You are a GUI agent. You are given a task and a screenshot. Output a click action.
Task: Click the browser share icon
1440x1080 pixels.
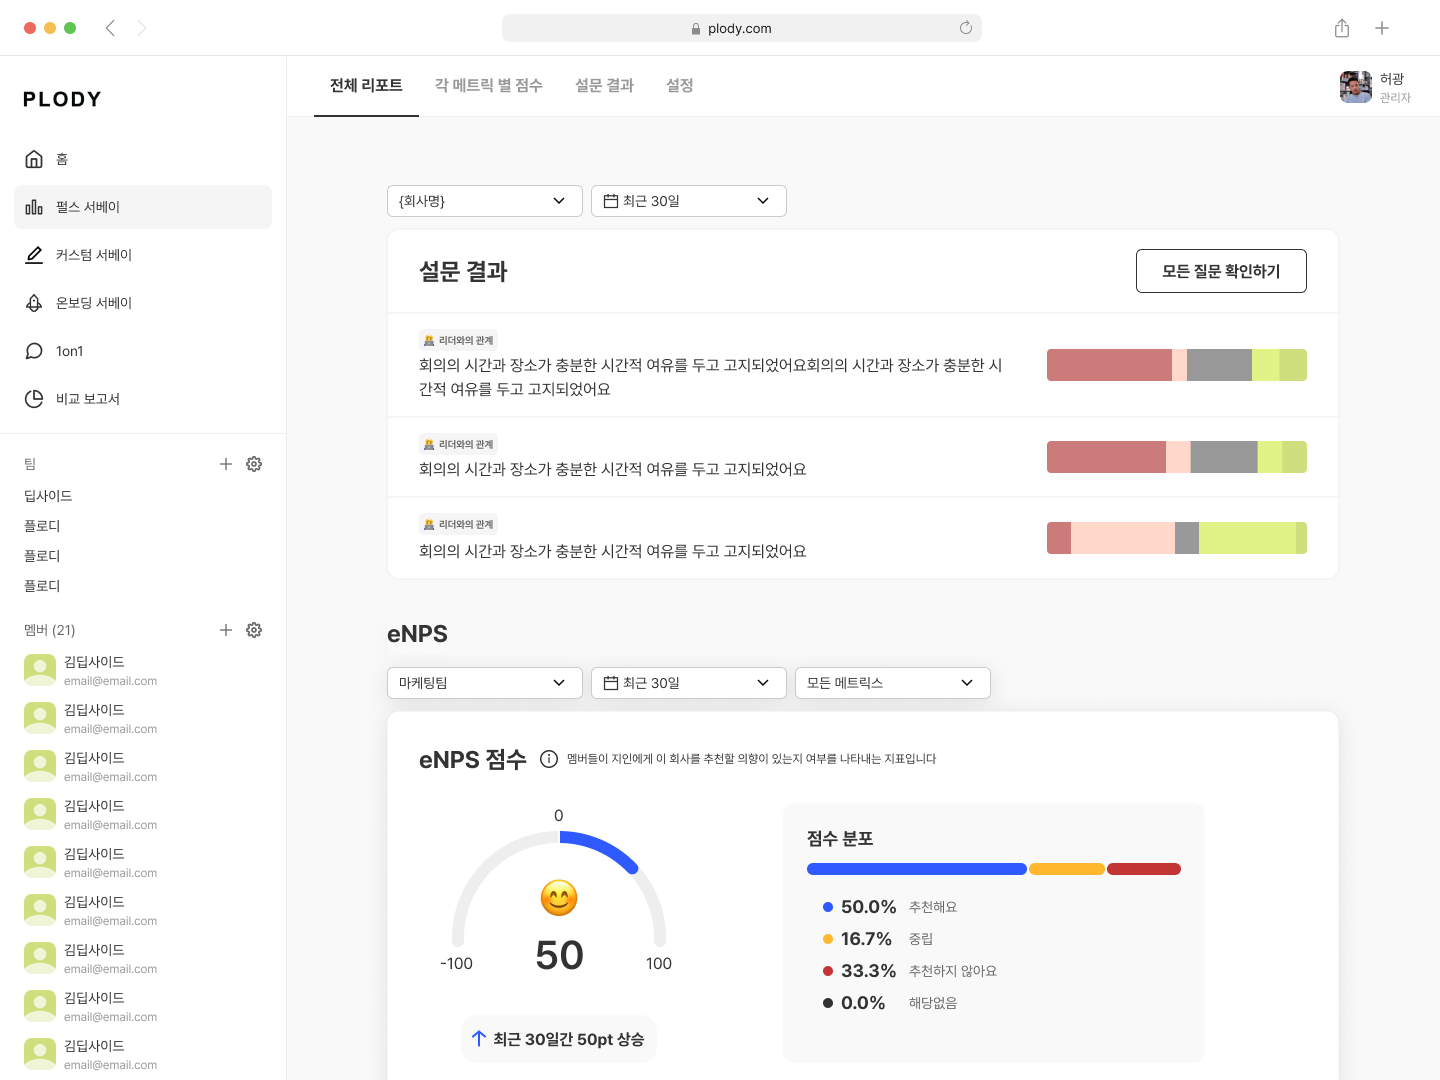pos(1342,28)
